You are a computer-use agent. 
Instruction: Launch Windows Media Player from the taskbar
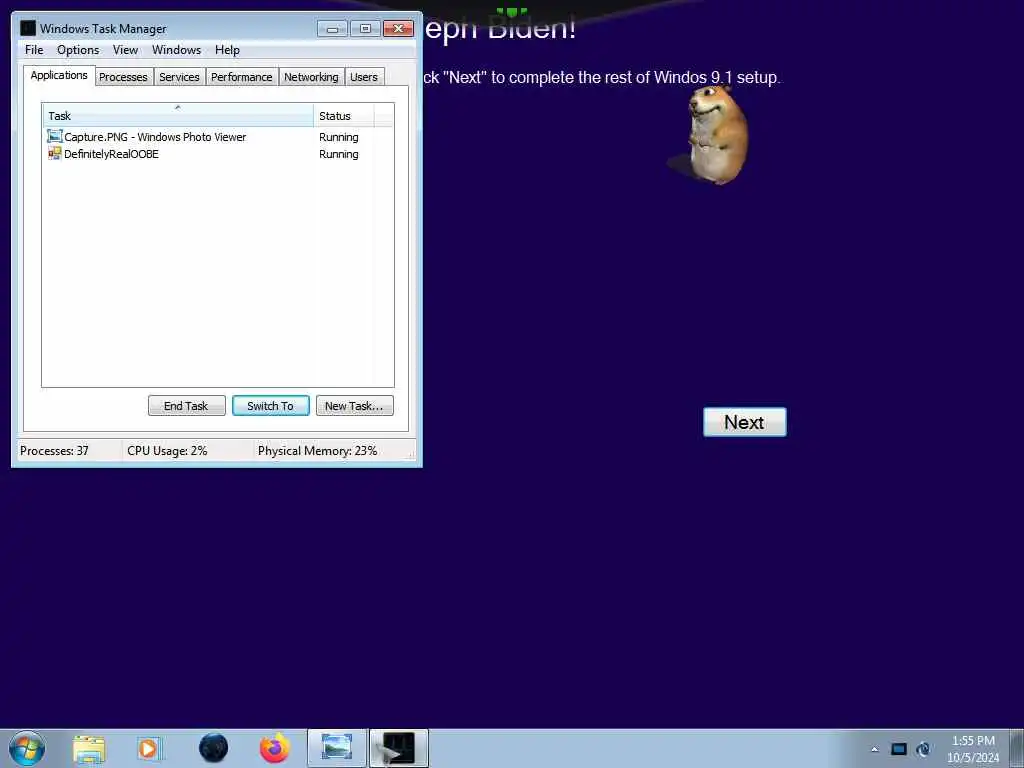pos(150,748)
